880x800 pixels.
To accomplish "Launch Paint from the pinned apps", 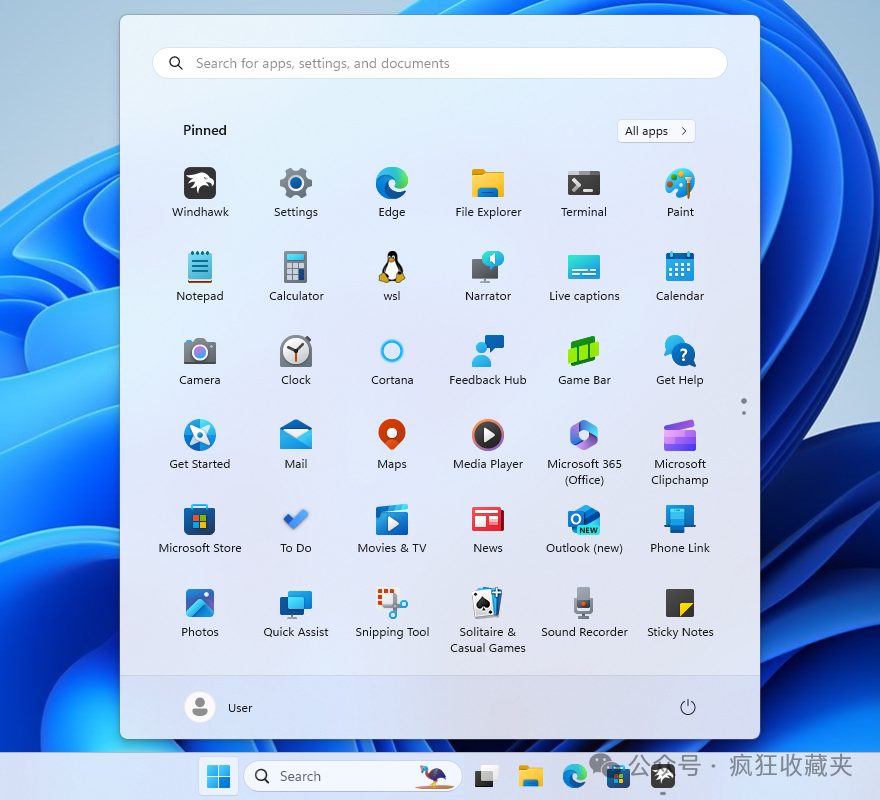I will point(679,184).
